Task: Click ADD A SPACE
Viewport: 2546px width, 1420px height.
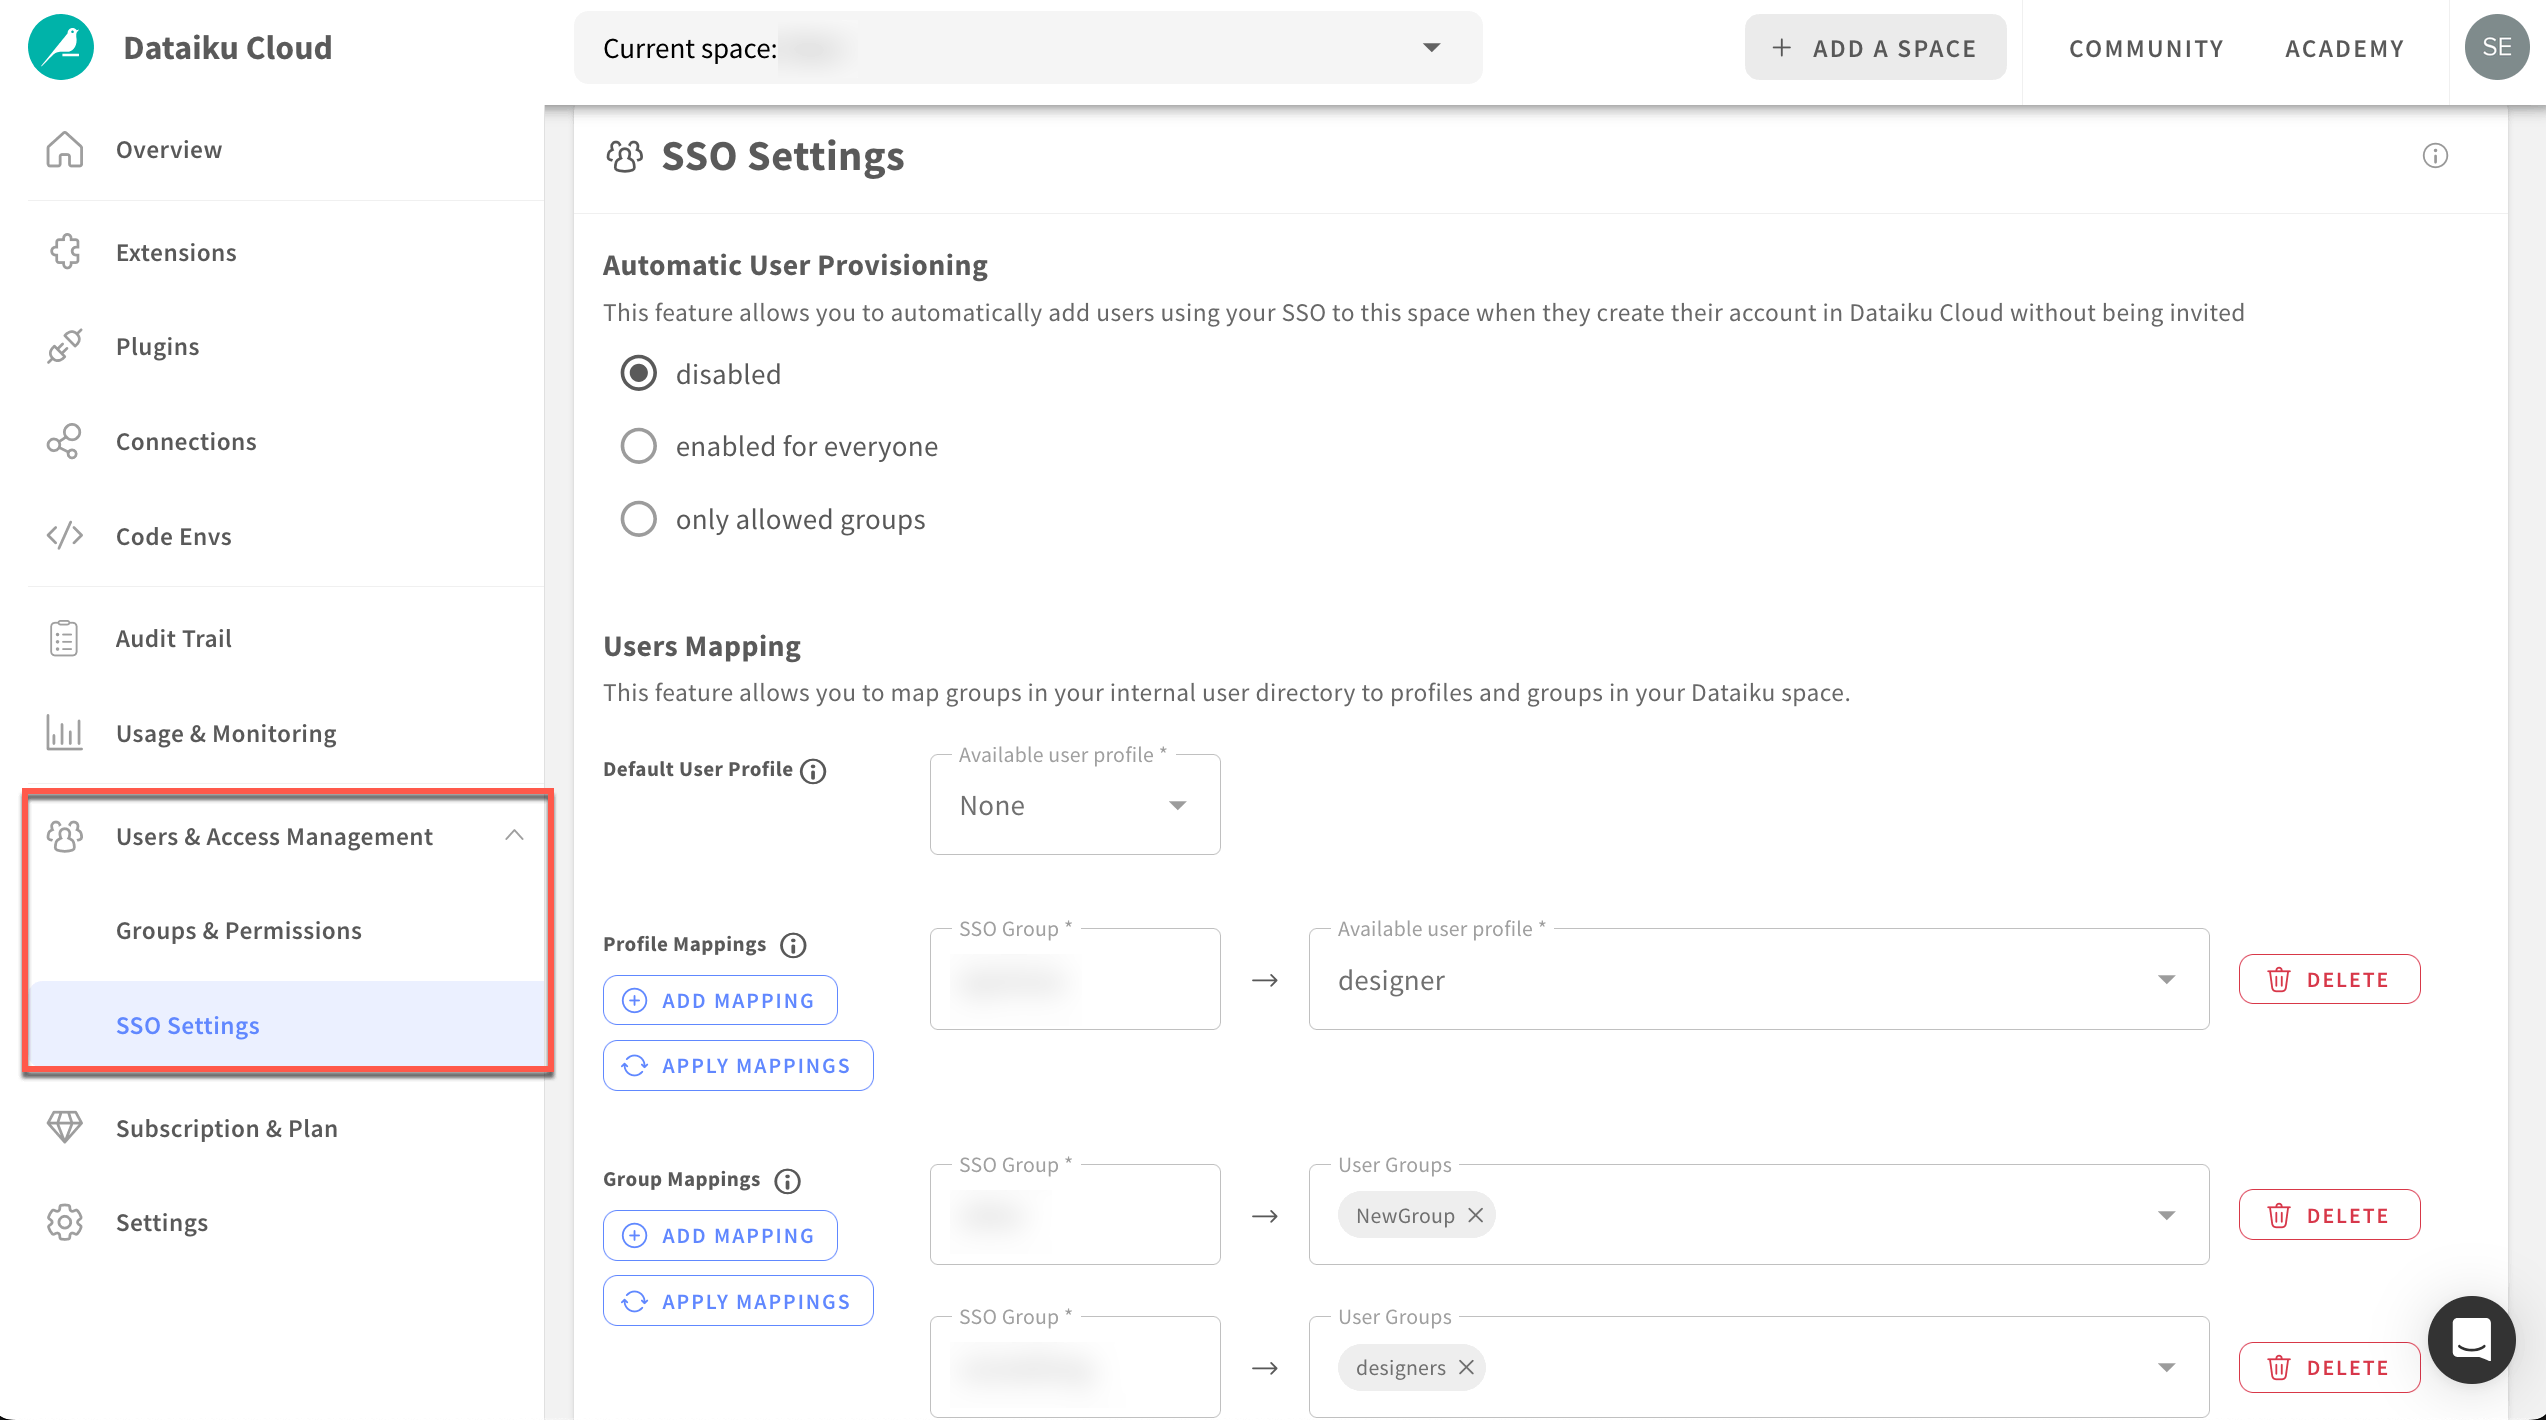Action: 1875,47
